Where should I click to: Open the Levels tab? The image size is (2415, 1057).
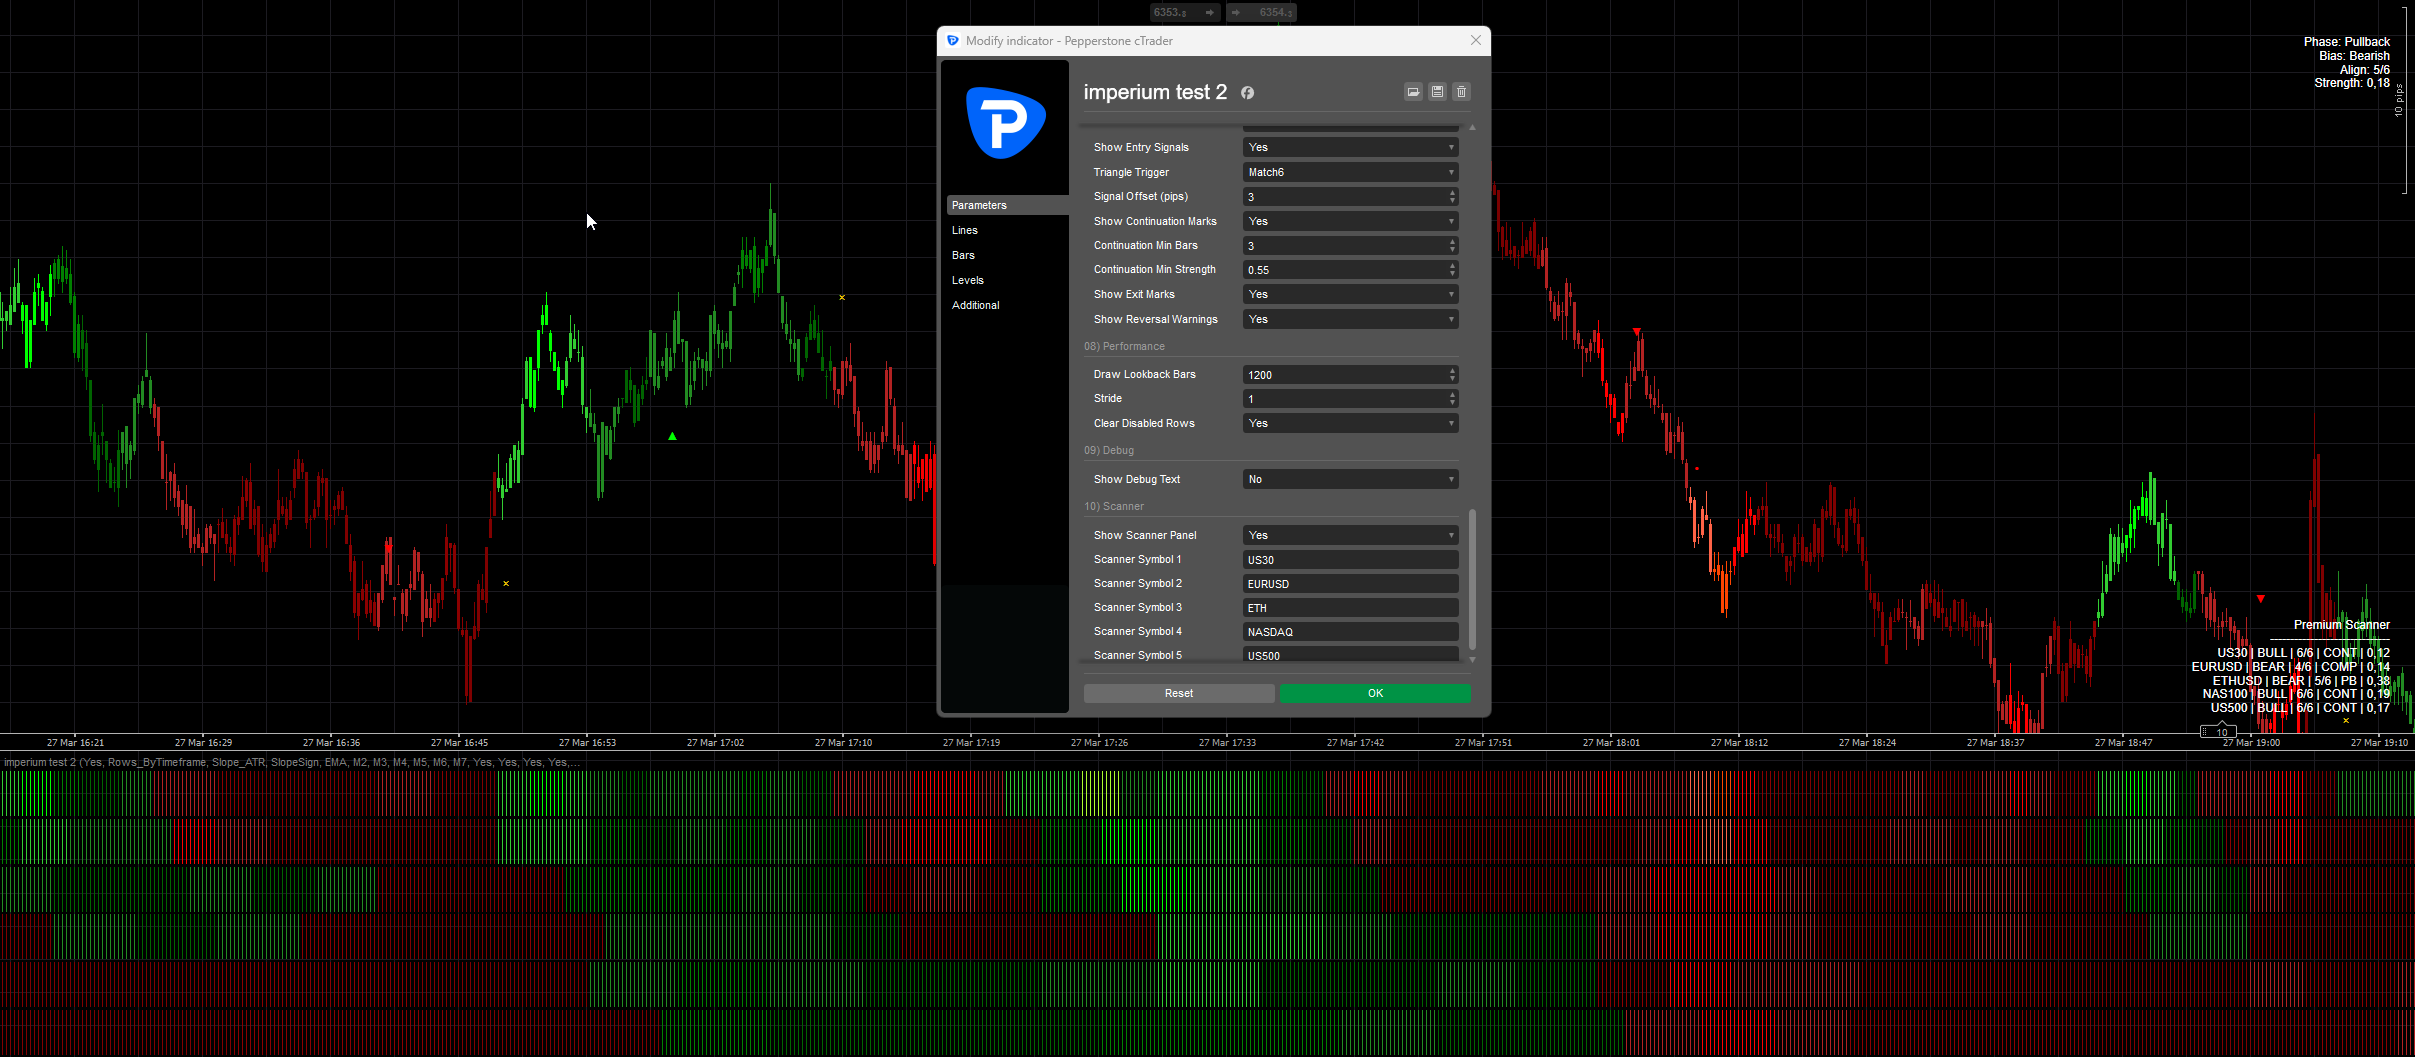967,280
